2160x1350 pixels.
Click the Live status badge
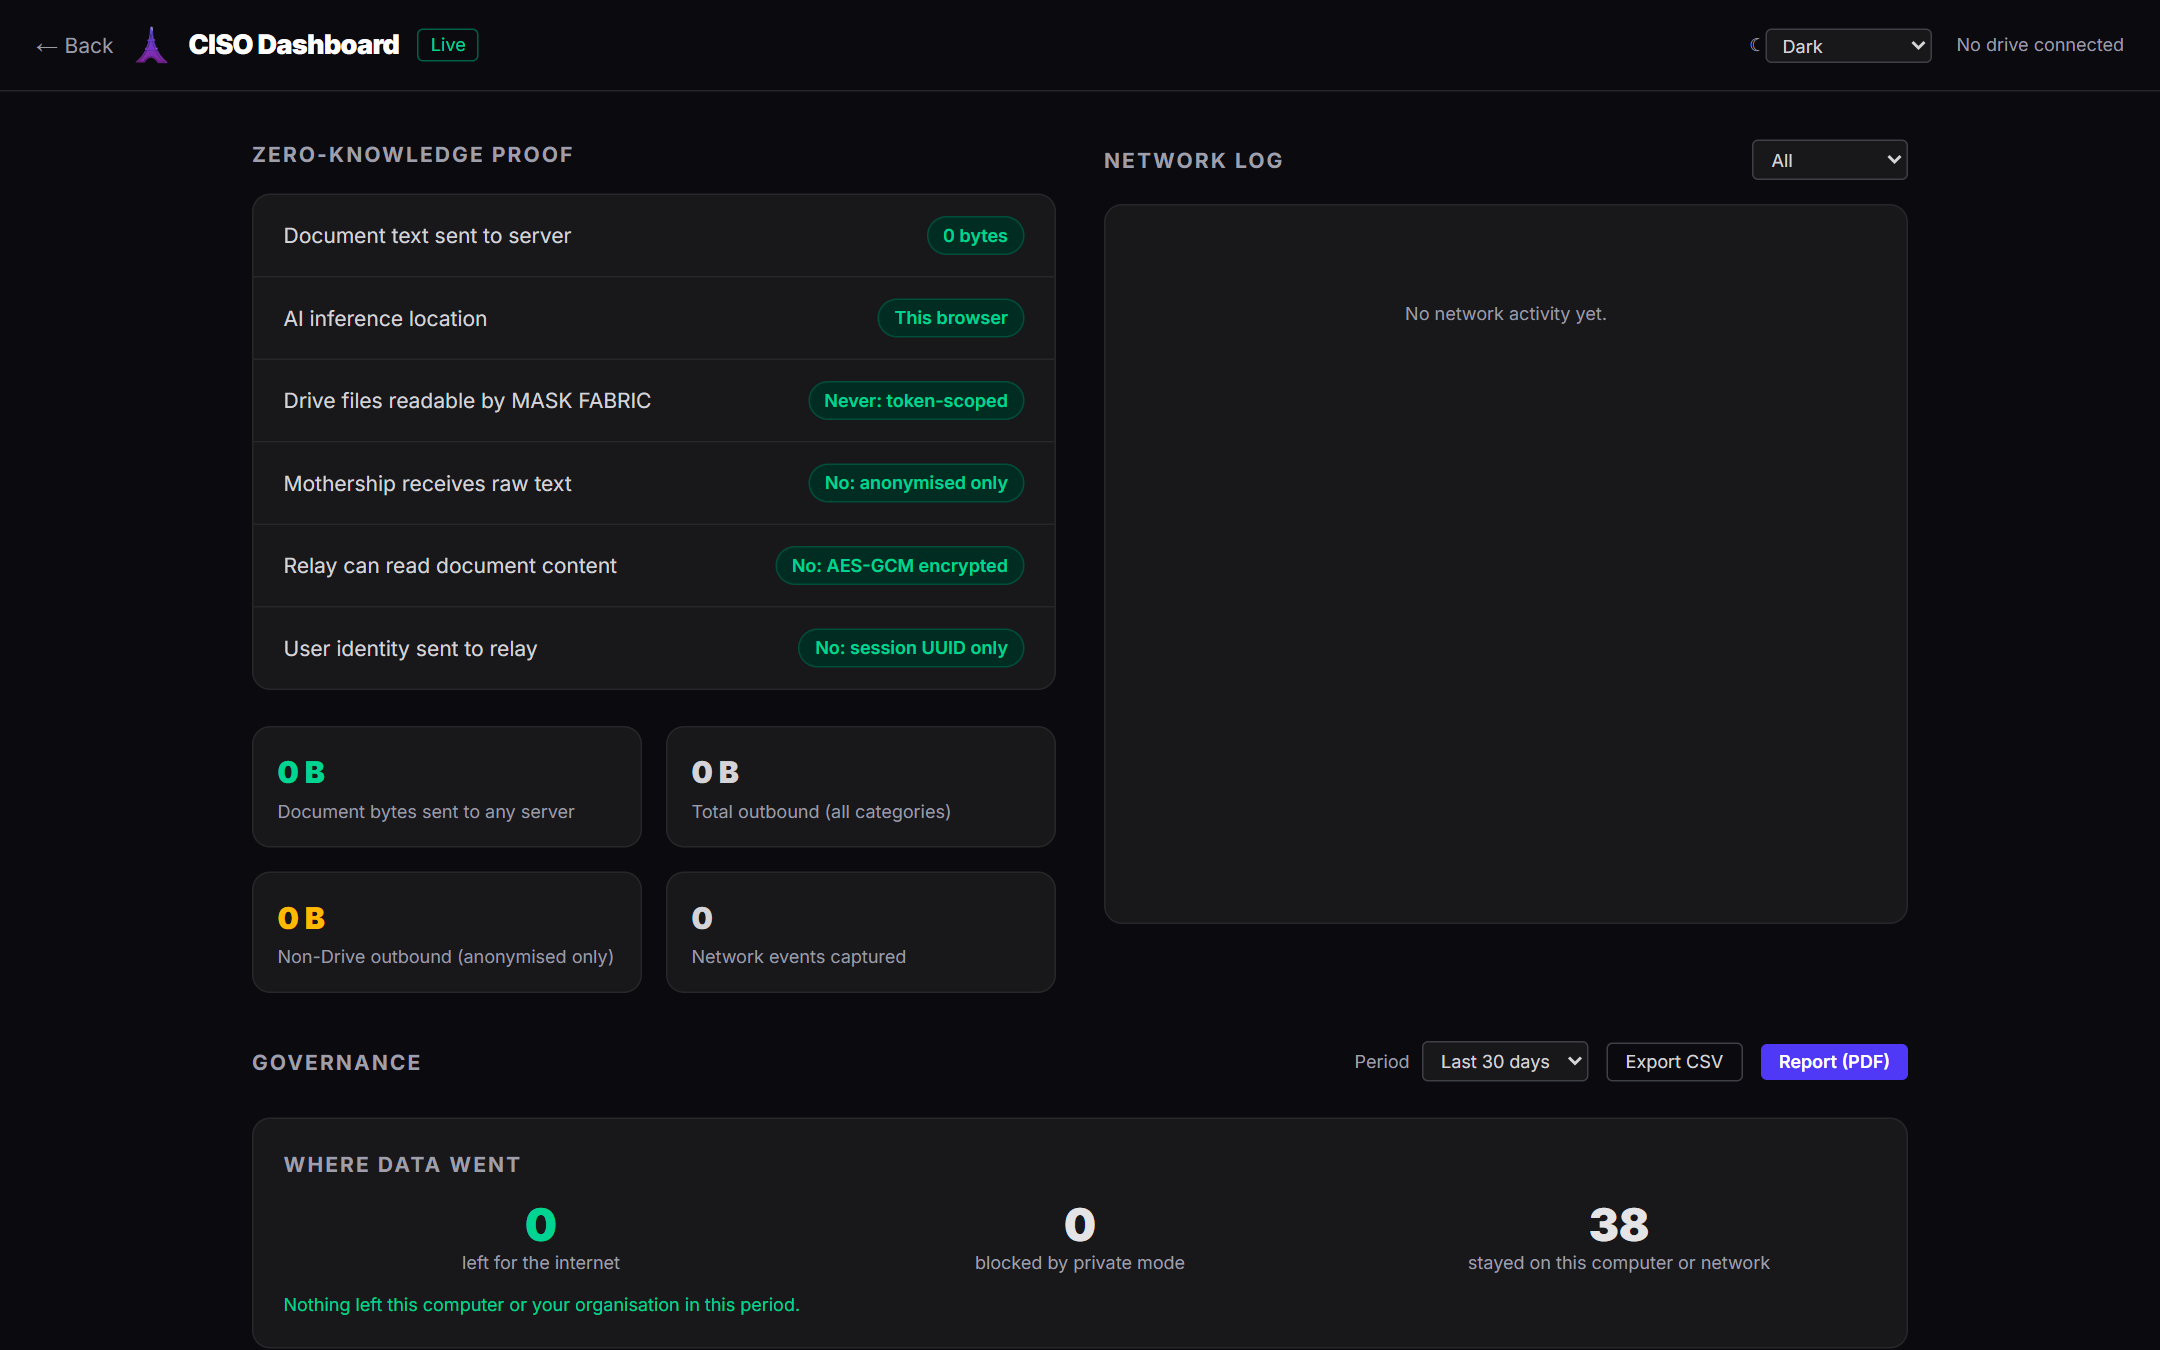pyautogui.click(x=447, y=45)
